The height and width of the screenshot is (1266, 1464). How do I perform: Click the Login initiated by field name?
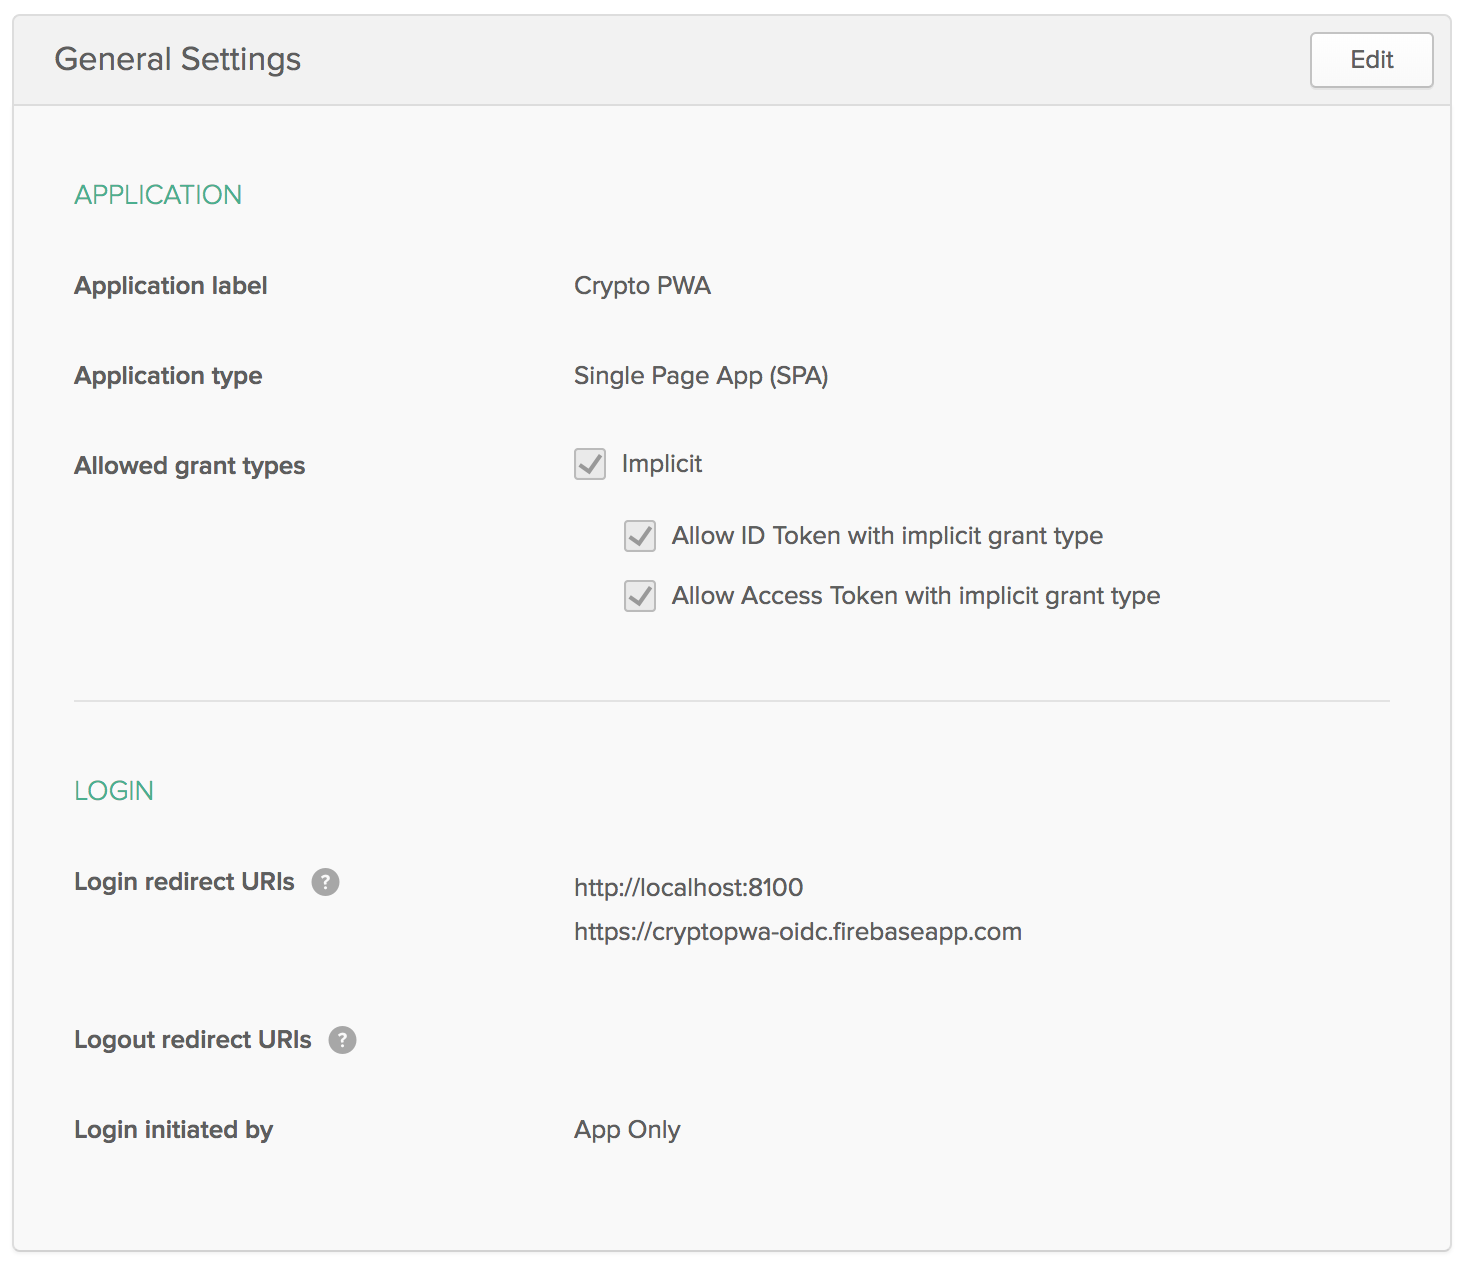[173, 1130]
